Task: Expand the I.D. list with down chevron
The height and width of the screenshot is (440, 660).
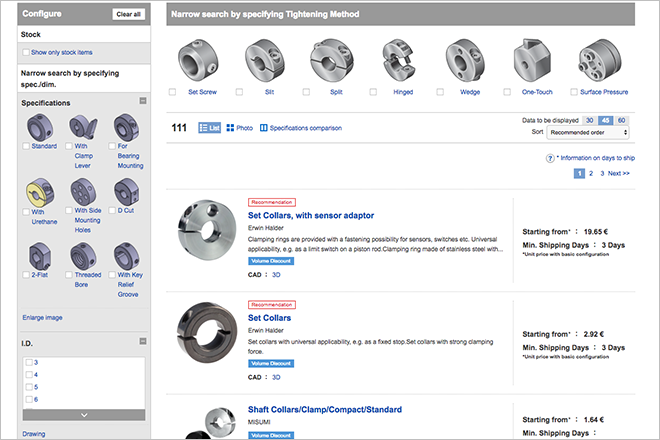Action: (x=83, y=414)
